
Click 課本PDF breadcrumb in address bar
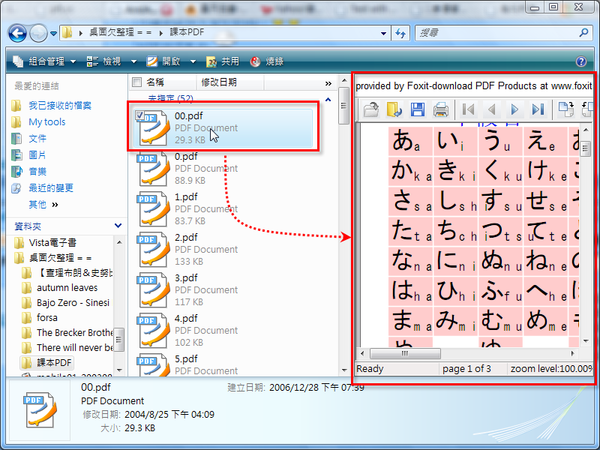[x=187, y=33]
